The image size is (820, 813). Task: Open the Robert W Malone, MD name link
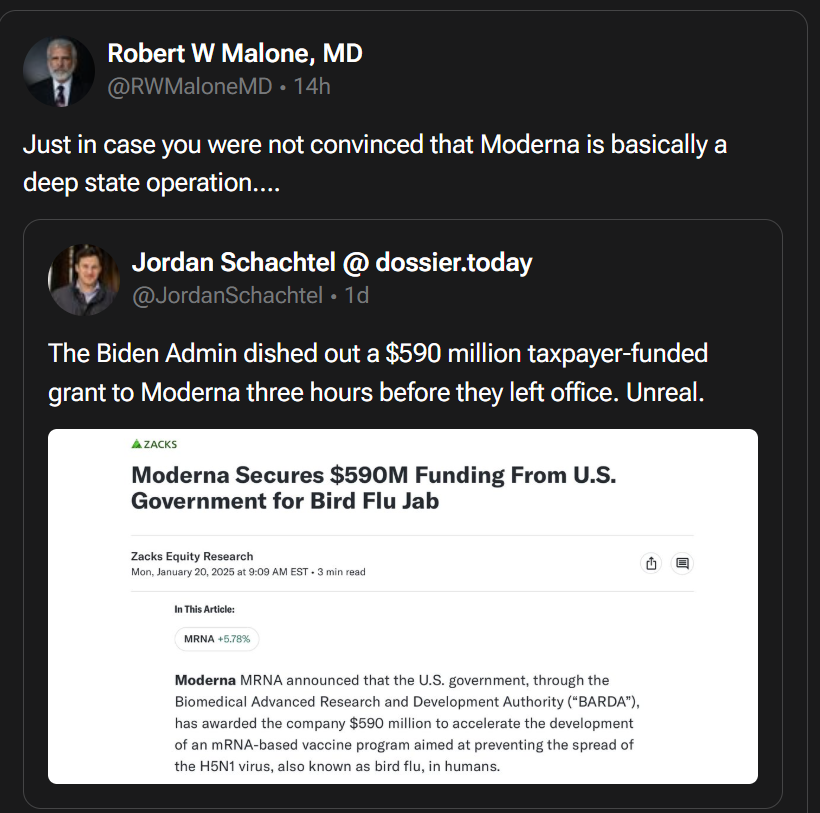point(234,53)
